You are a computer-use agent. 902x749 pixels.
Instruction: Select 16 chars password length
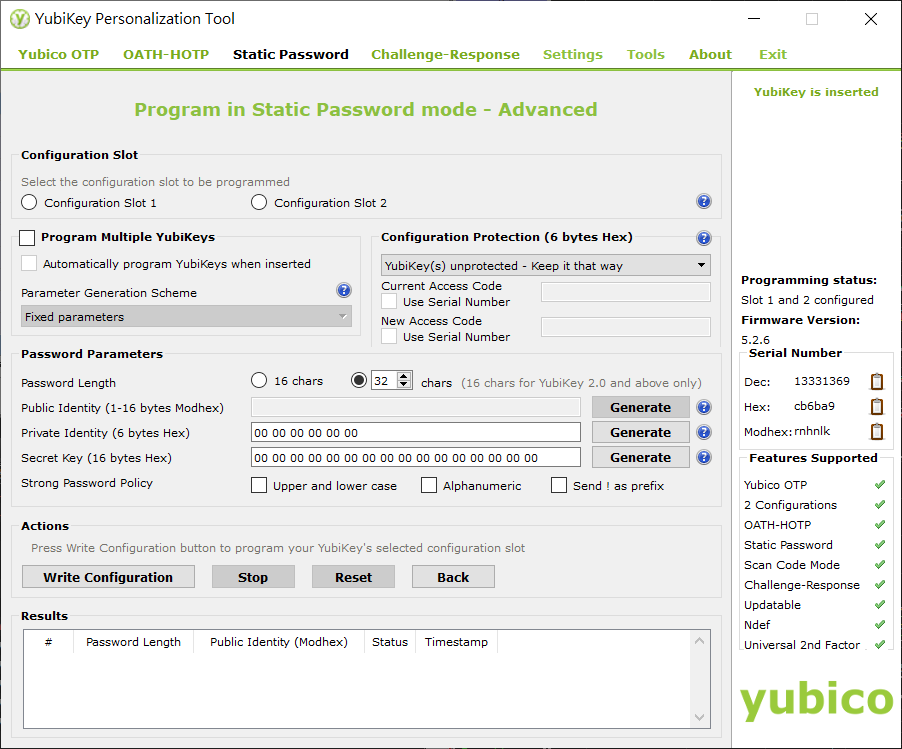click(x=259, y=380)
